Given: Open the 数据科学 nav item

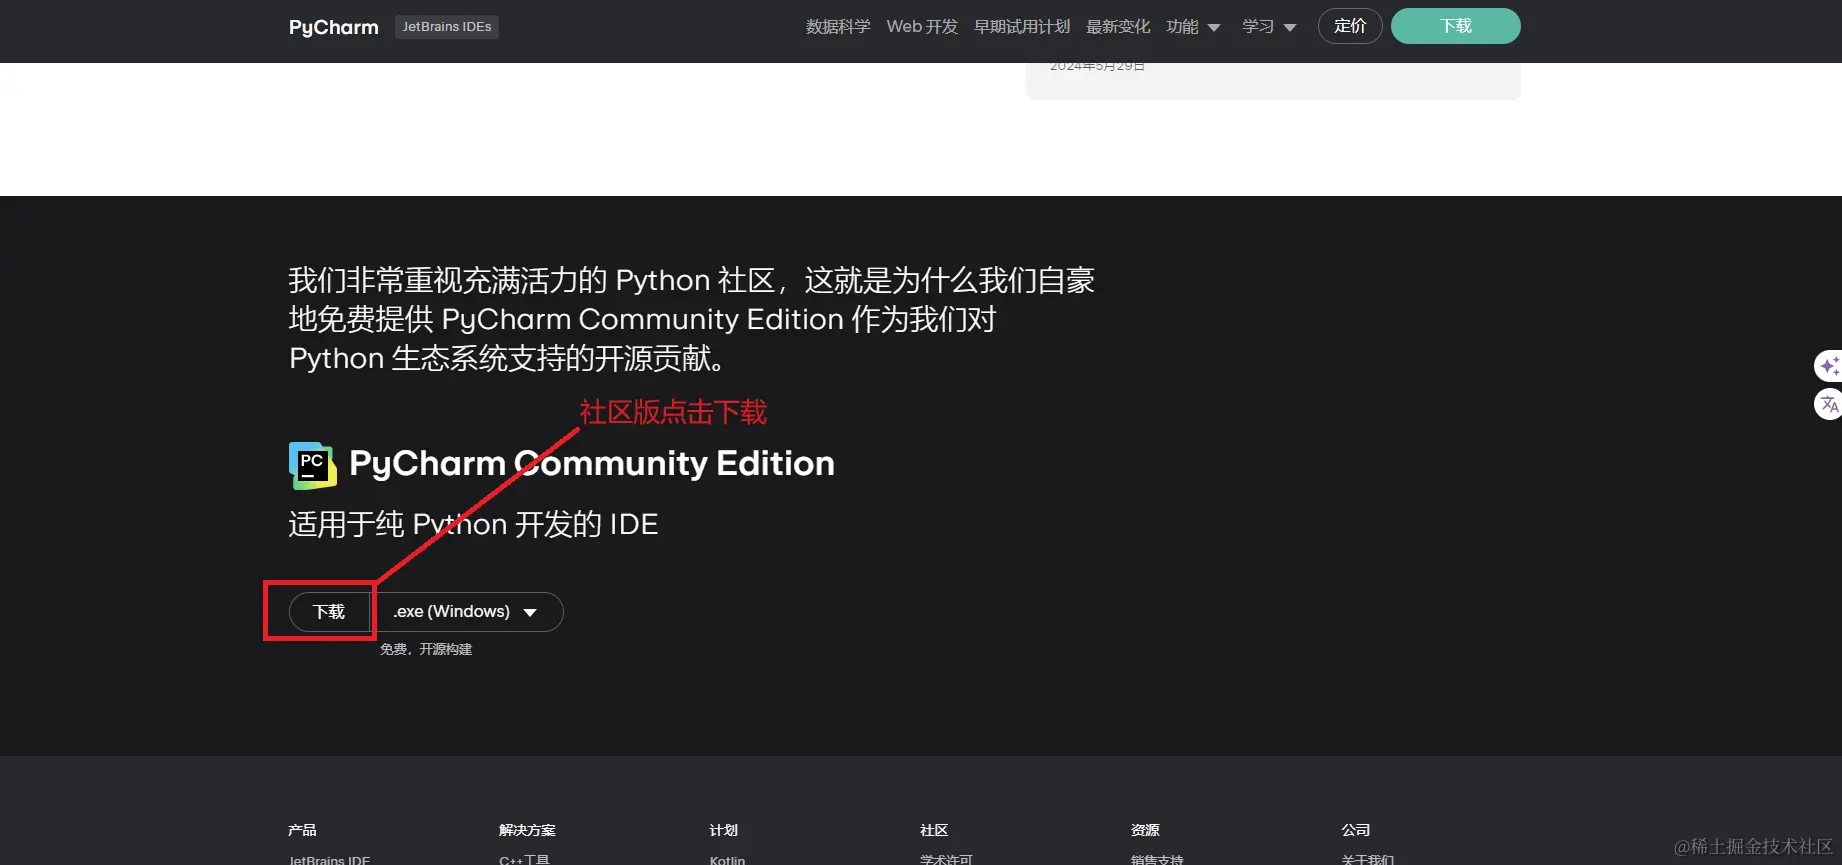Looking at the screenshot, I should click(838, 27).
